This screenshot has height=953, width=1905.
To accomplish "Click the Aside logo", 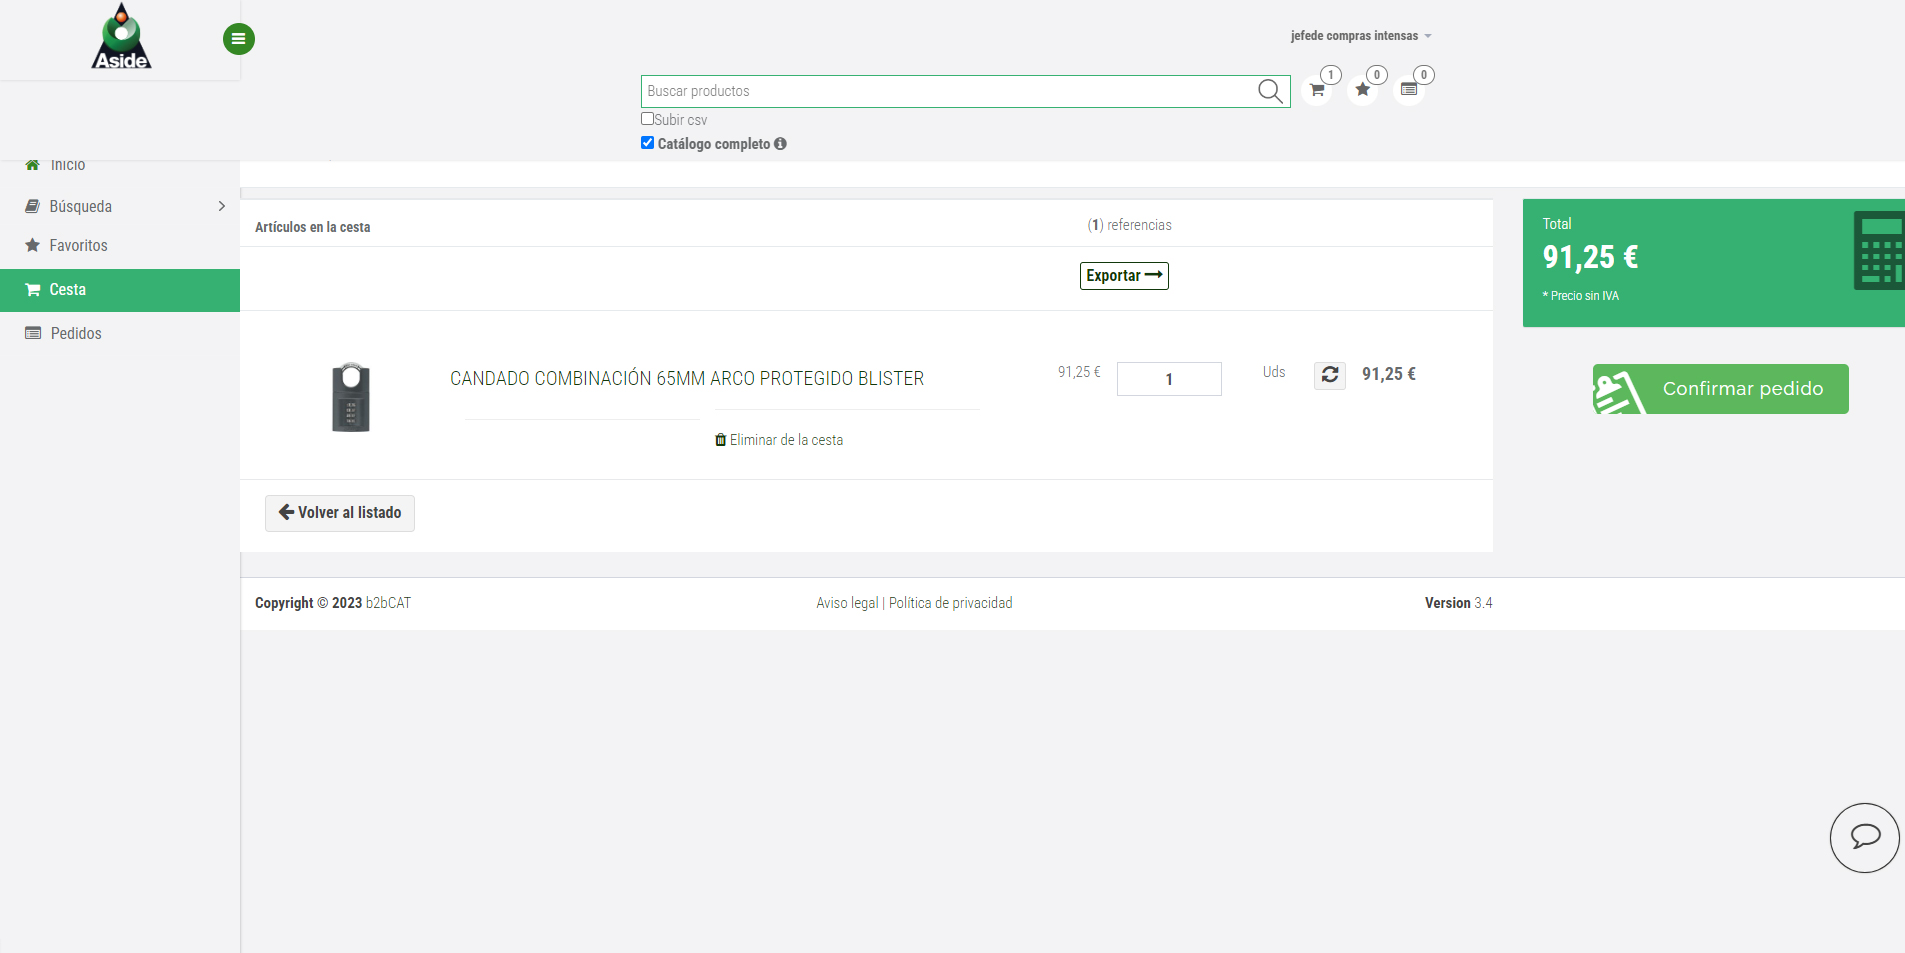I will 121,38.
